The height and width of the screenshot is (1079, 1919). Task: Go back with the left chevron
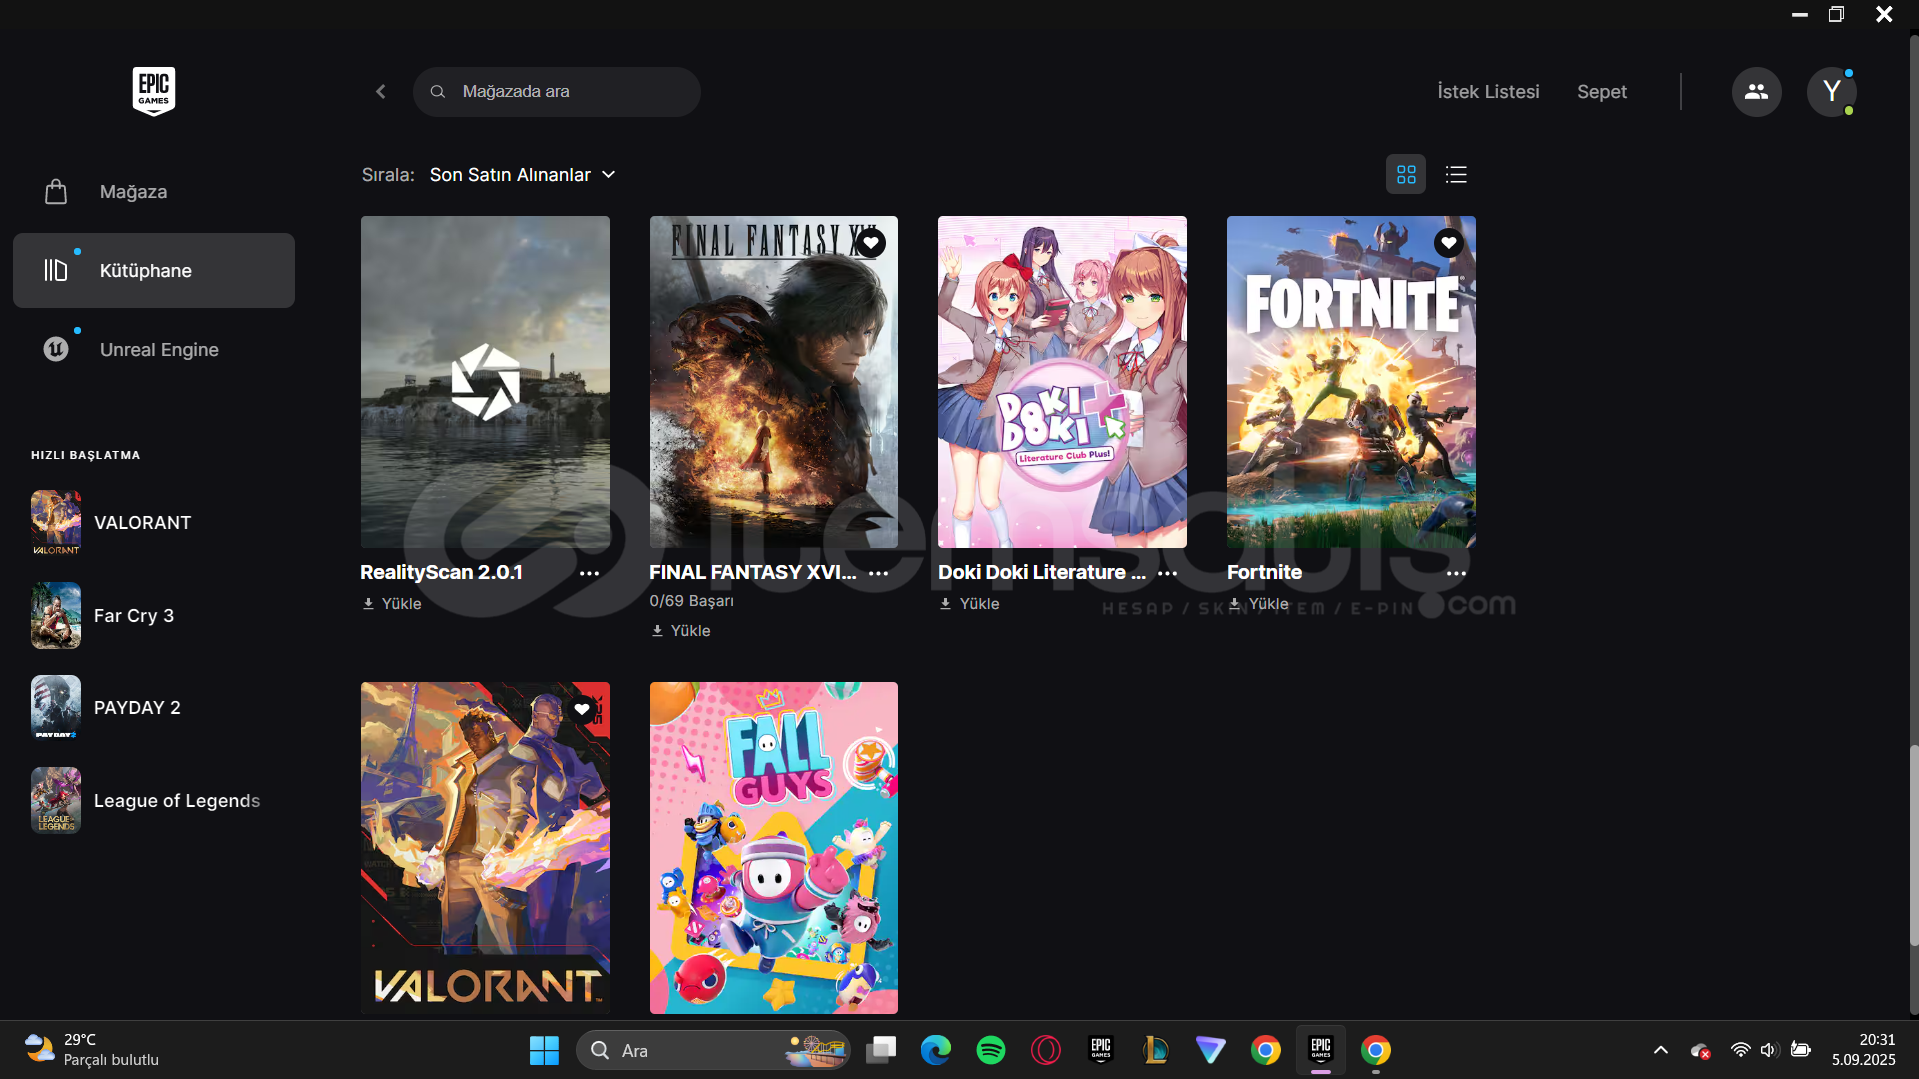click(x=381, y=92)
